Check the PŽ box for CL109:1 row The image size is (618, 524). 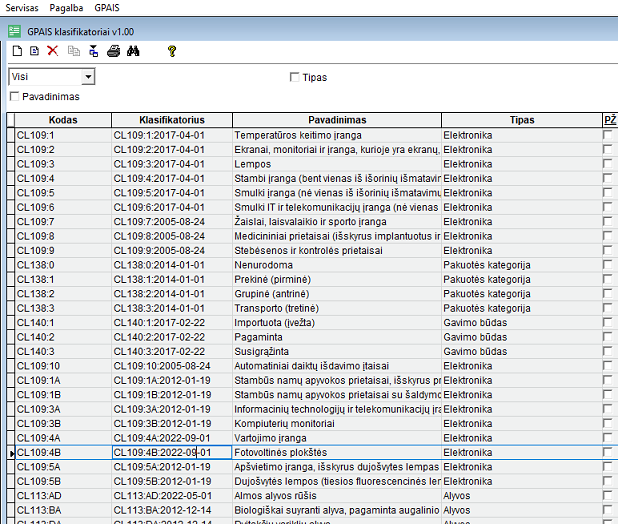pyautogui.click(x=608, y=135)
